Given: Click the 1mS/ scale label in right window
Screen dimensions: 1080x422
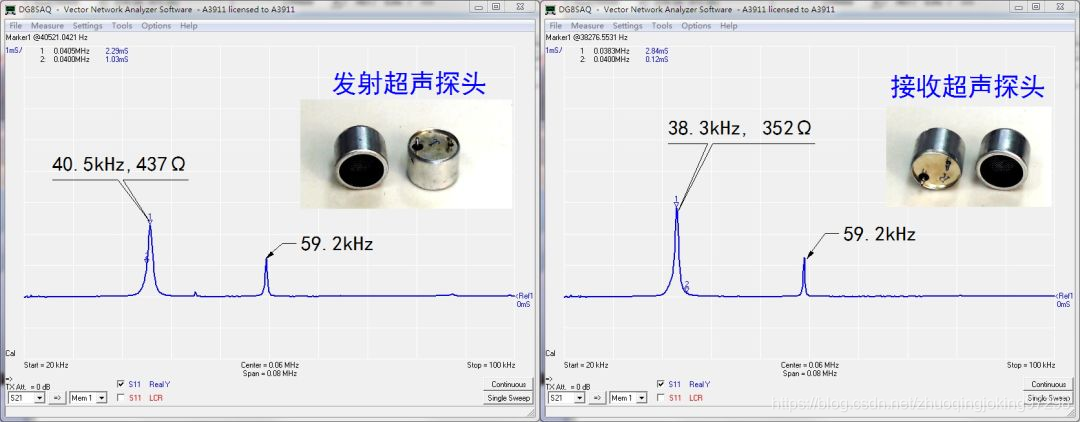Looking at the screenshot, I should tap(554, 51).
